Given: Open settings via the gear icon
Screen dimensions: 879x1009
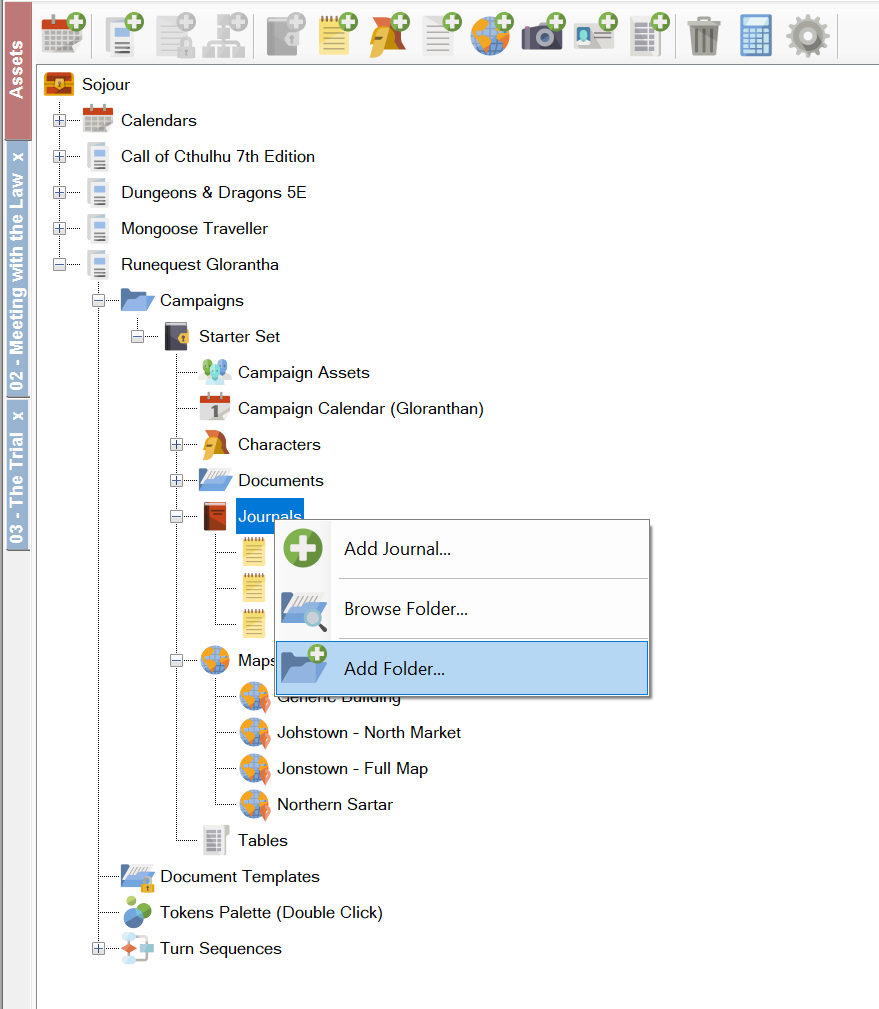Looking at the screenshot, I should [807, 36].
